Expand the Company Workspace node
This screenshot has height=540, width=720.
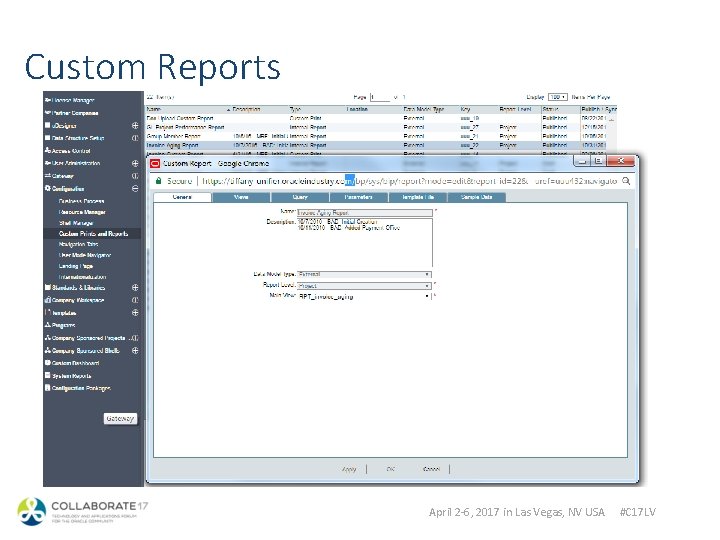(135, 300)
